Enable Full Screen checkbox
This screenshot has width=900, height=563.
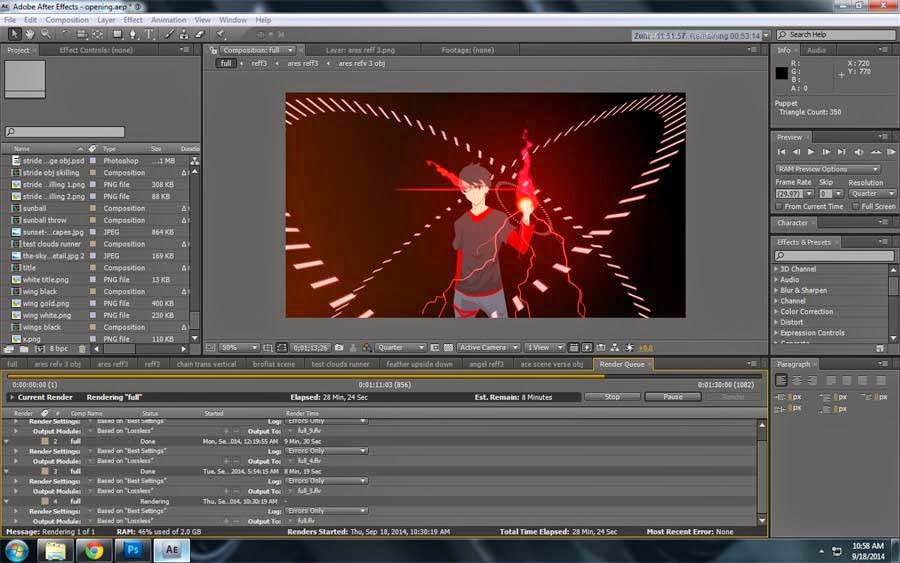pos(856,207)
